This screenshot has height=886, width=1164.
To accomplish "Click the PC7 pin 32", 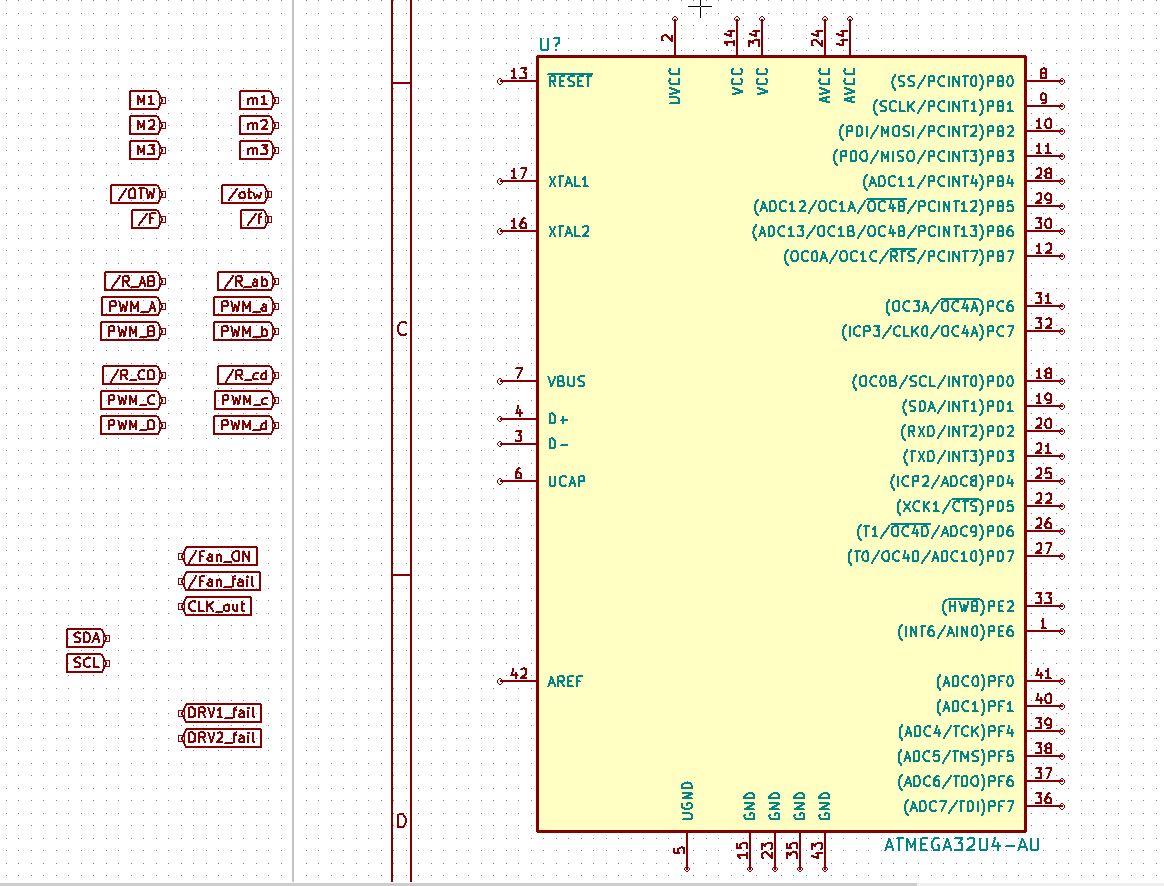I will (x=1045, y=331).
